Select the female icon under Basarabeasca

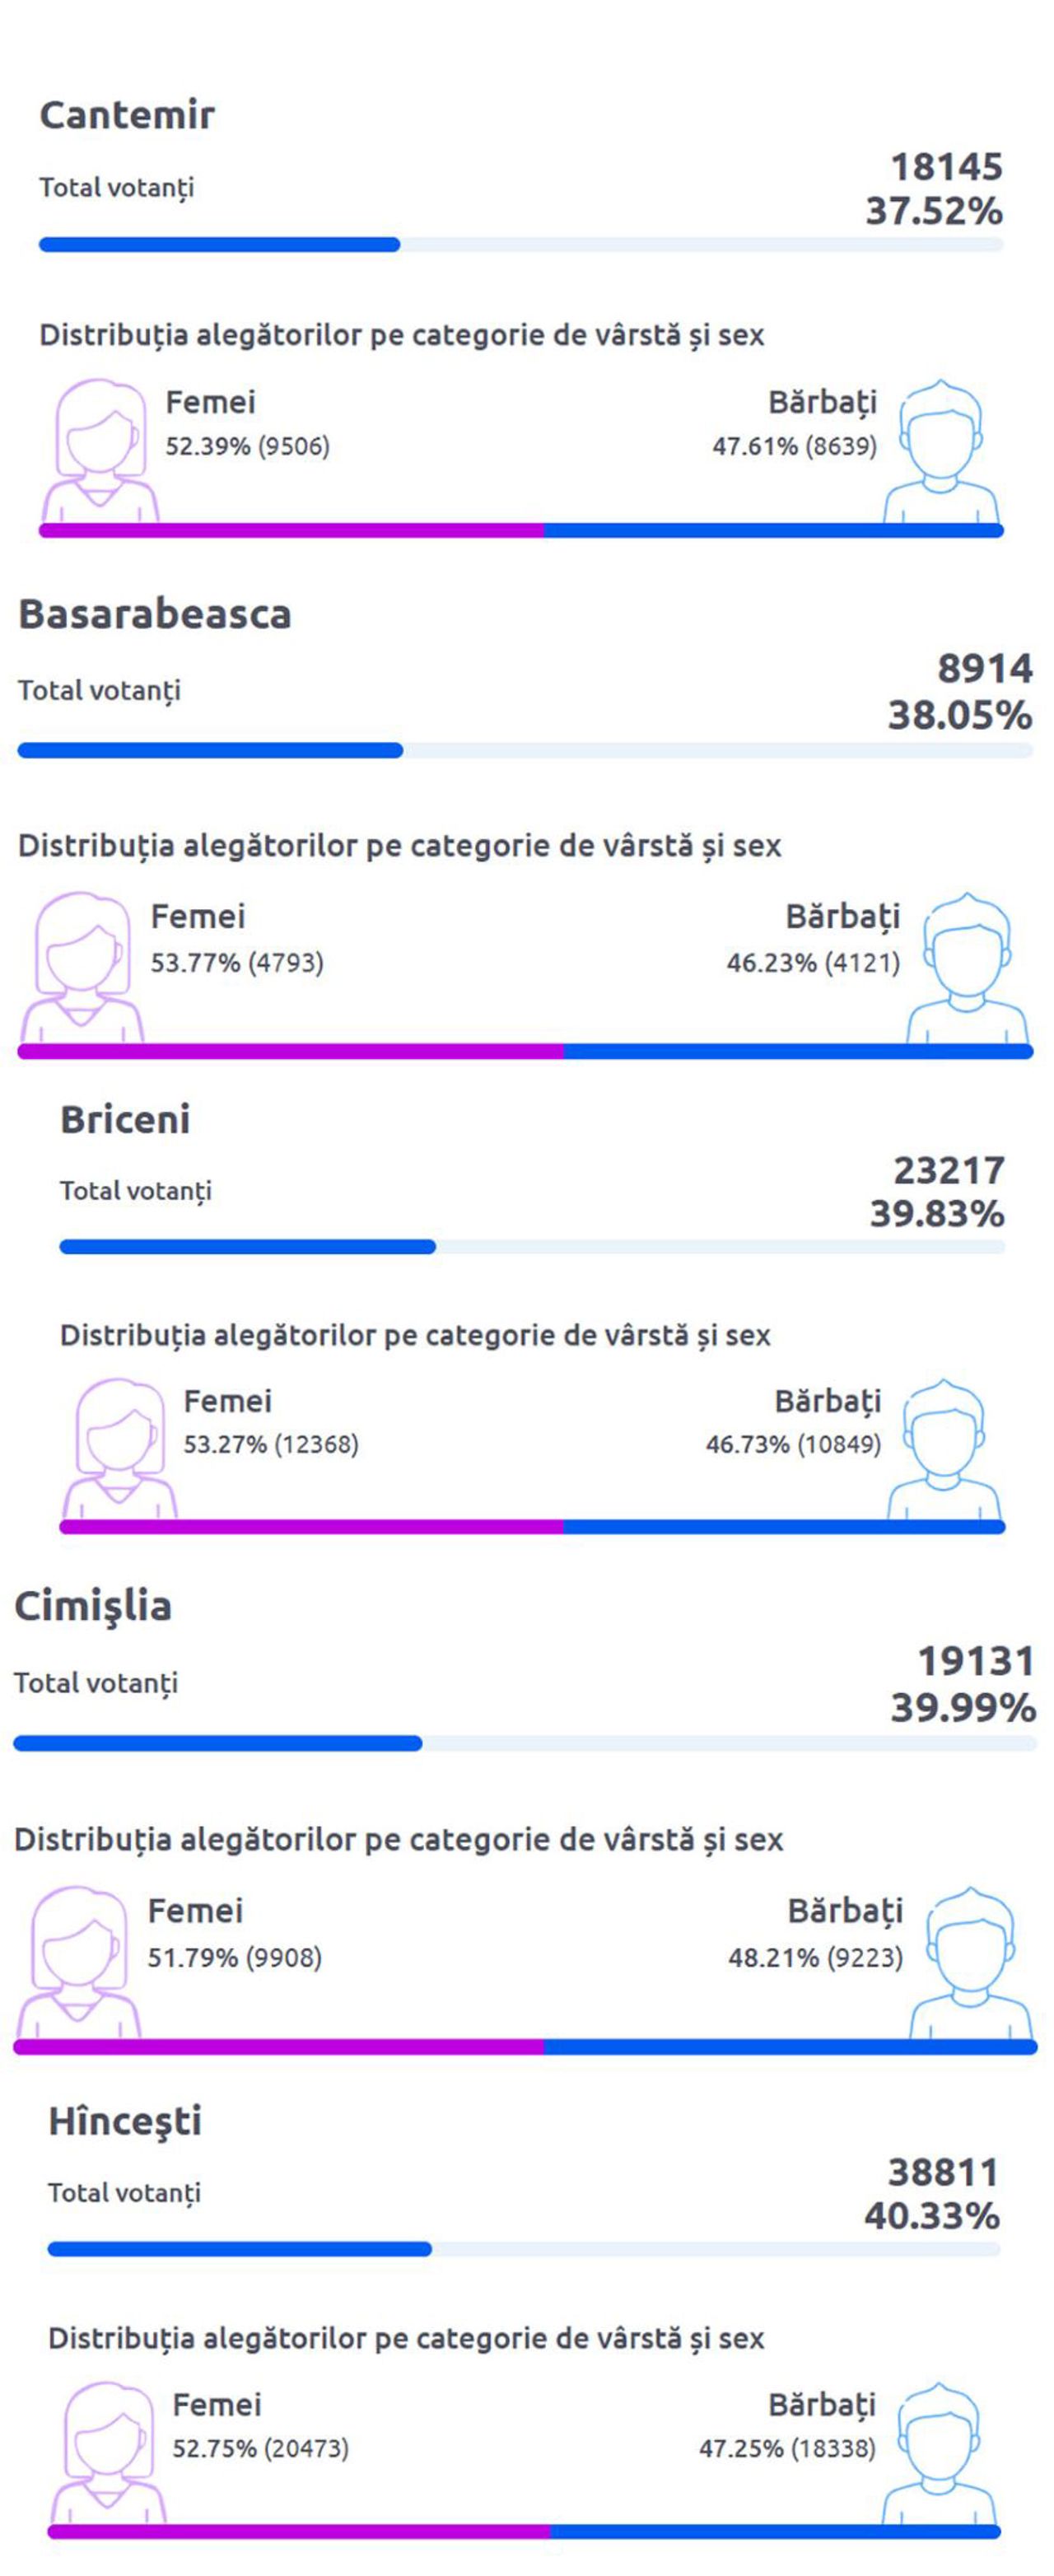click(x=82, y=967)
